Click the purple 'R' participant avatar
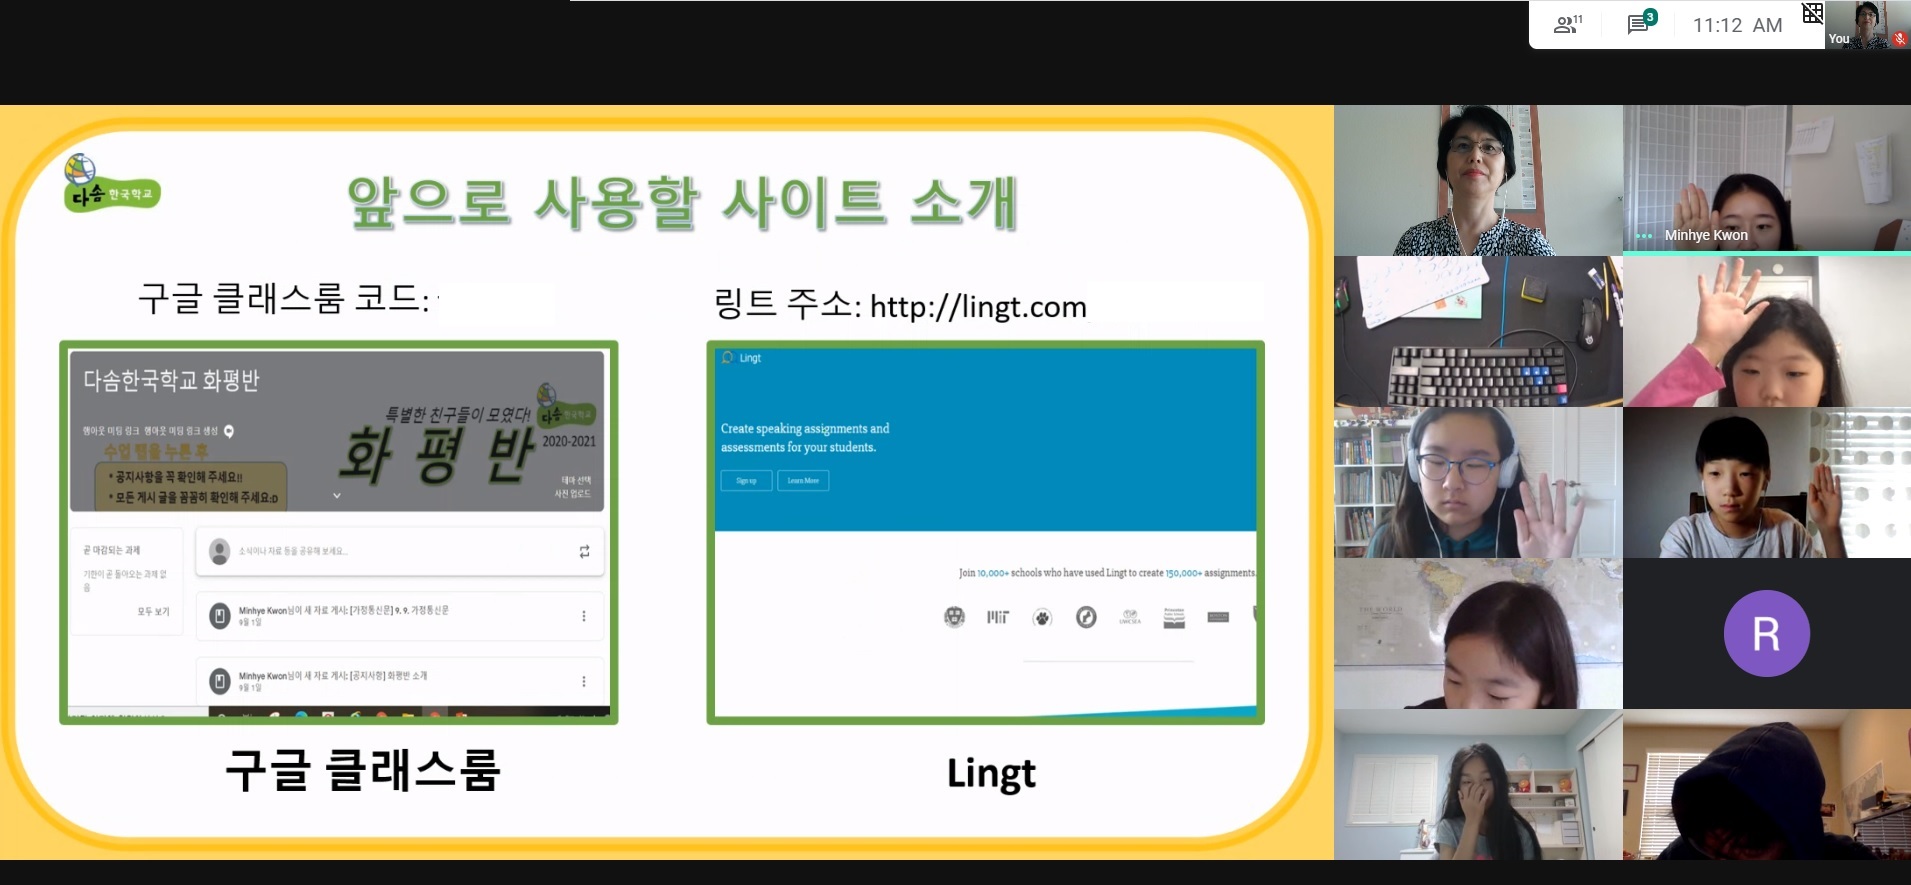 point(1766,633)
